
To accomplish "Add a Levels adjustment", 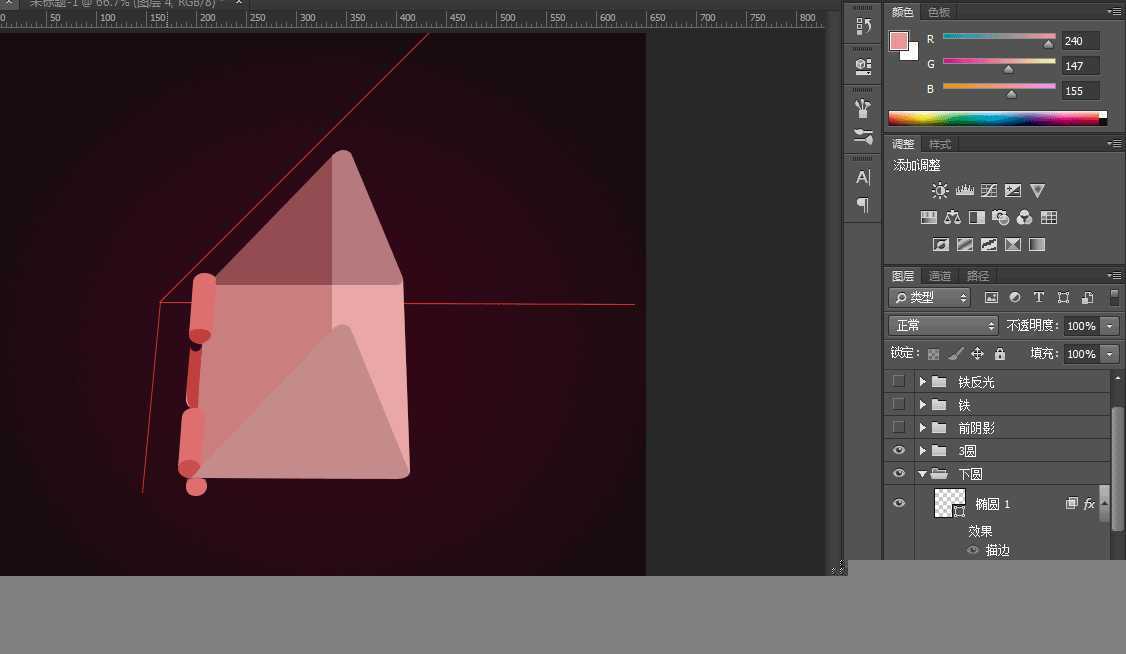I will 965,190.
